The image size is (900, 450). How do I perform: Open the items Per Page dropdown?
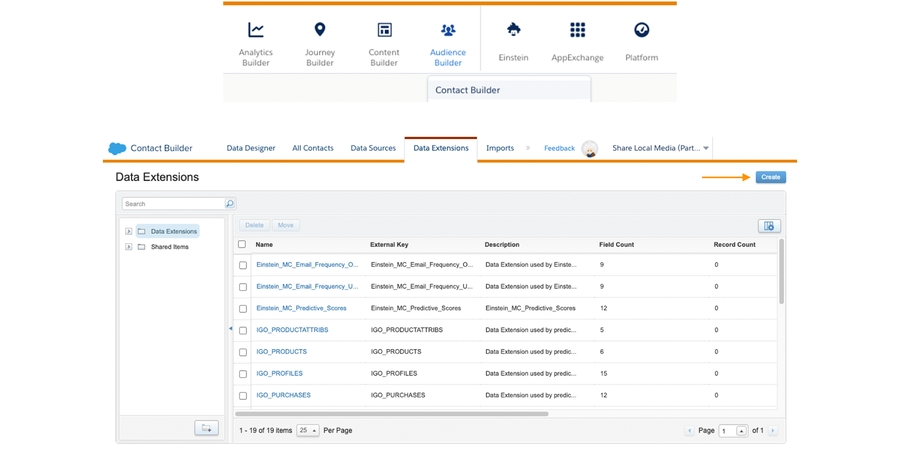click(x=308, y=430)
